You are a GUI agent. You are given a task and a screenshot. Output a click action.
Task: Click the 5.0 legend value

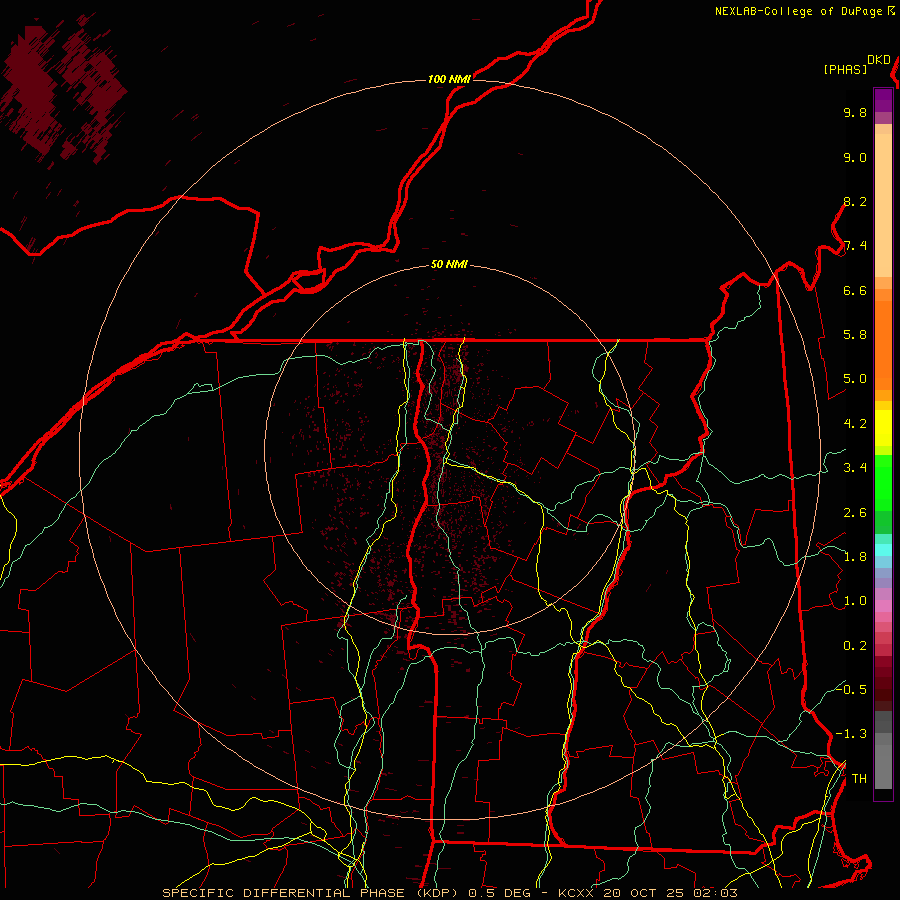(x=855, y=379)
